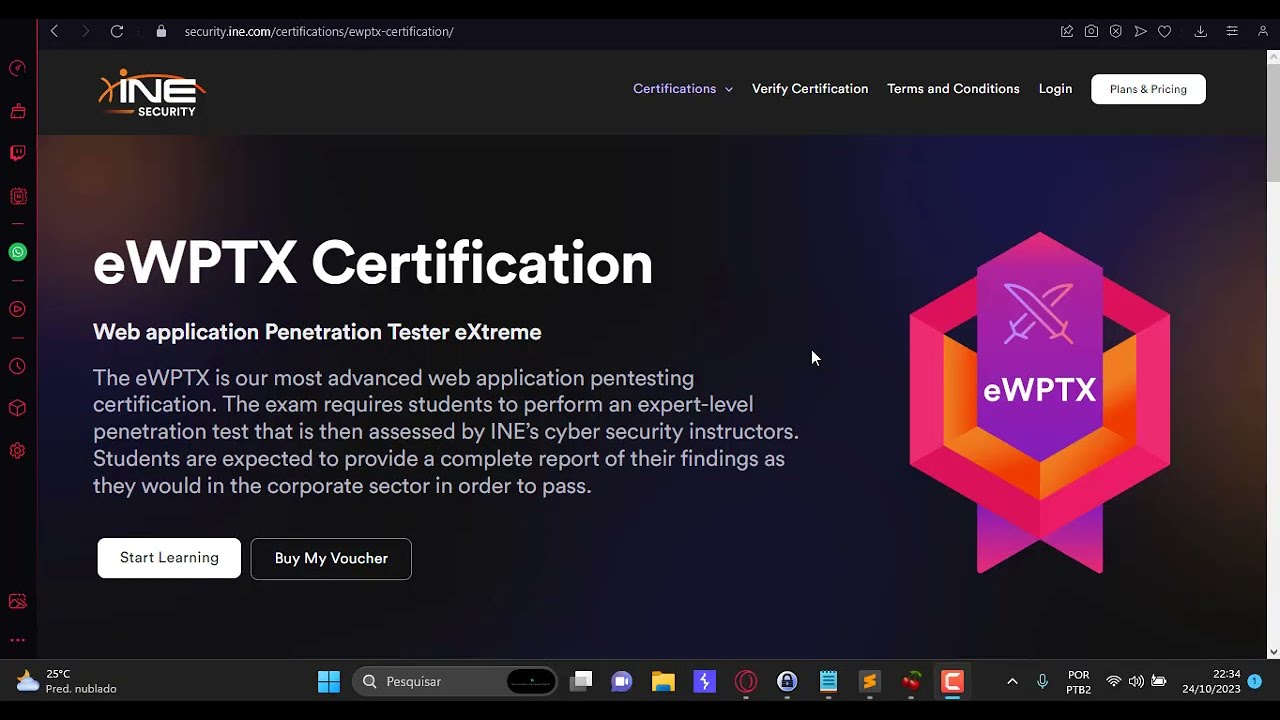Open the weather widget showing 25°C

point(67,681)
